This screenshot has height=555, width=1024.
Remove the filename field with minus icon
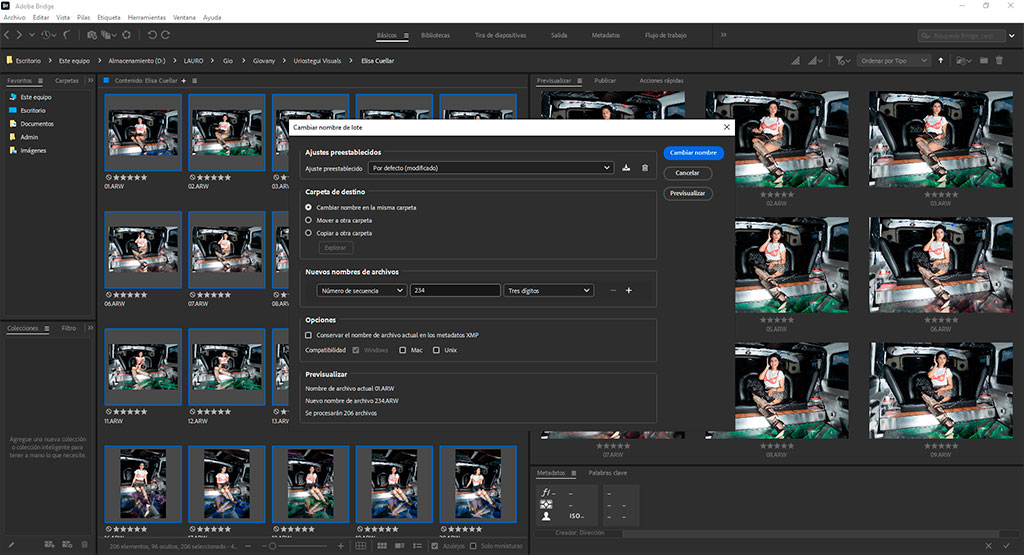tap(613, 290)
